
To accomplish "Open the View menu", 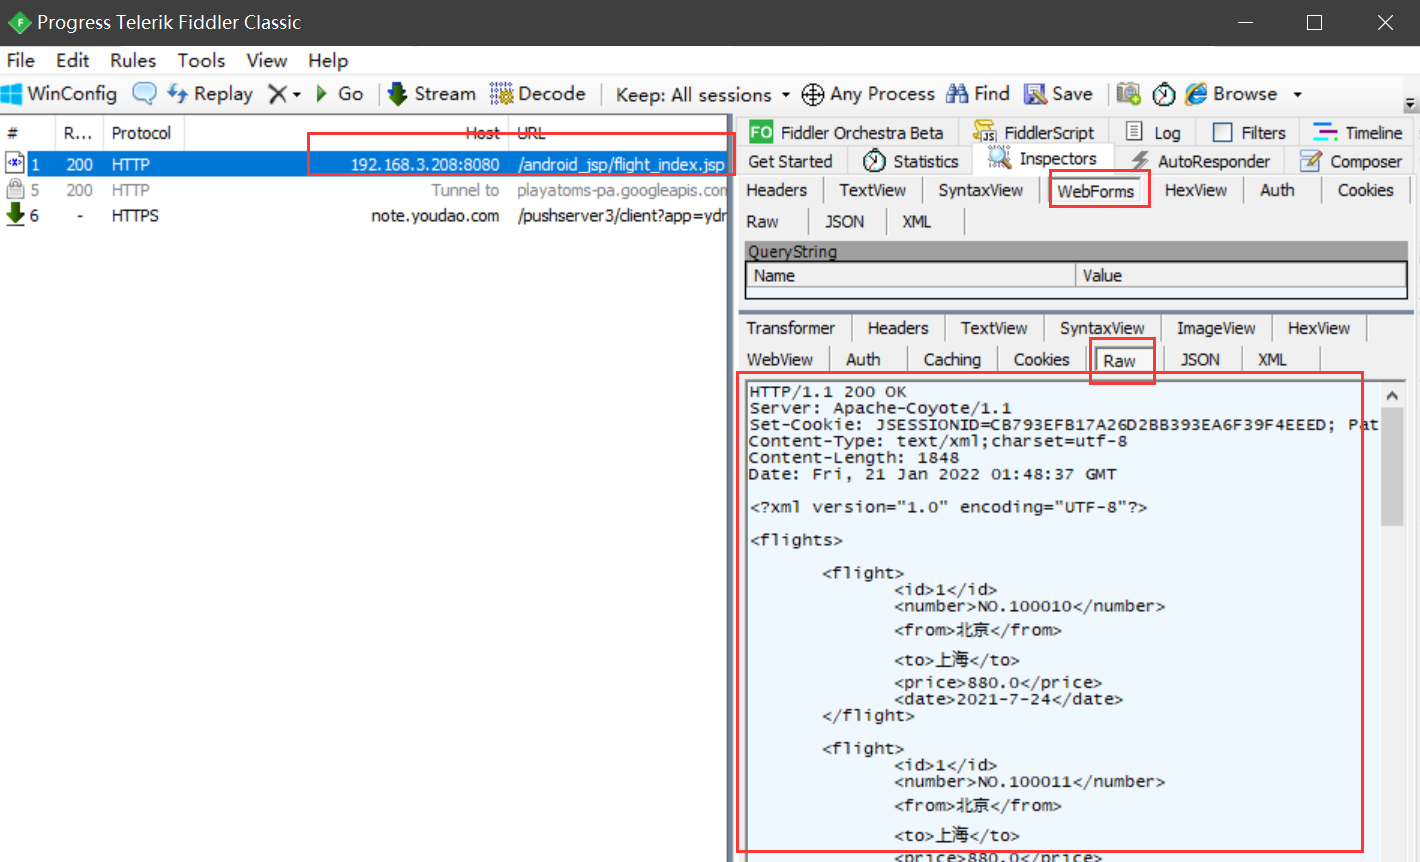I will [267, 60].
